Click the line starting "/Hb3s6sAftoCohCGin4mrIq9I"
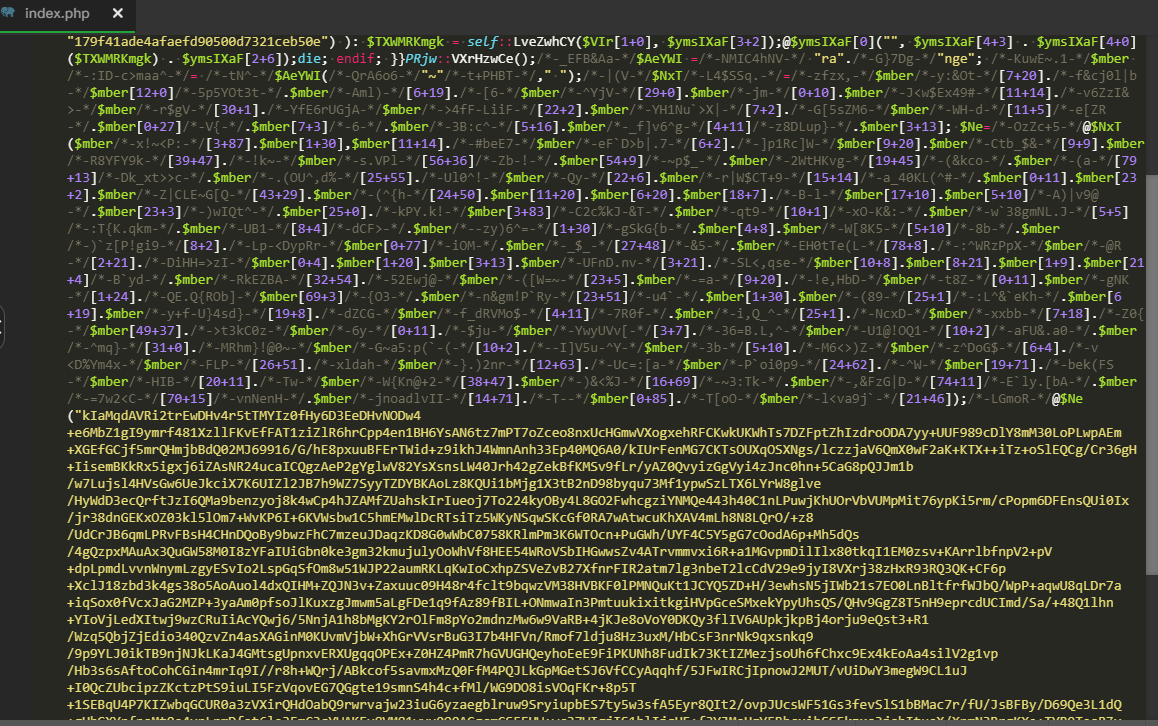1158x726 pixels. (517, 671)
